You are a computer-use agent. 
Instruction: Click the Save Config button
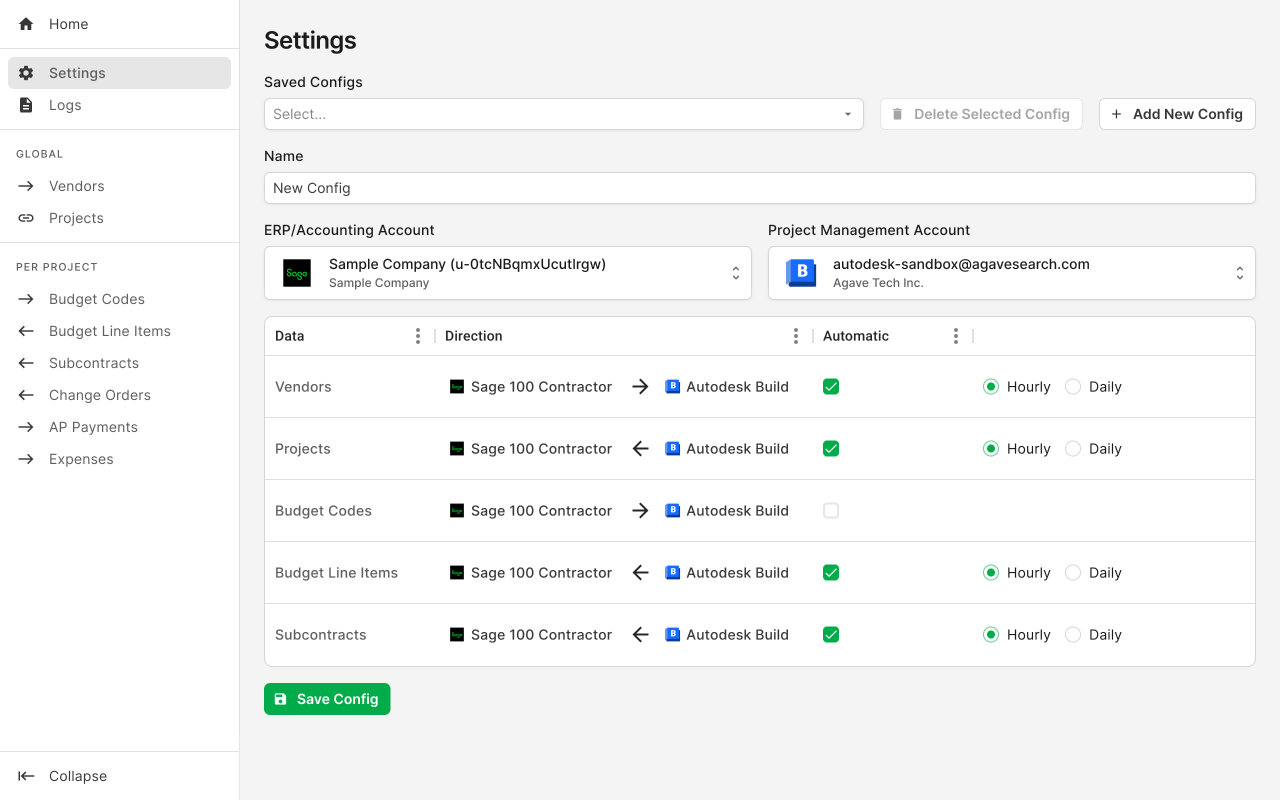point(327,699)
